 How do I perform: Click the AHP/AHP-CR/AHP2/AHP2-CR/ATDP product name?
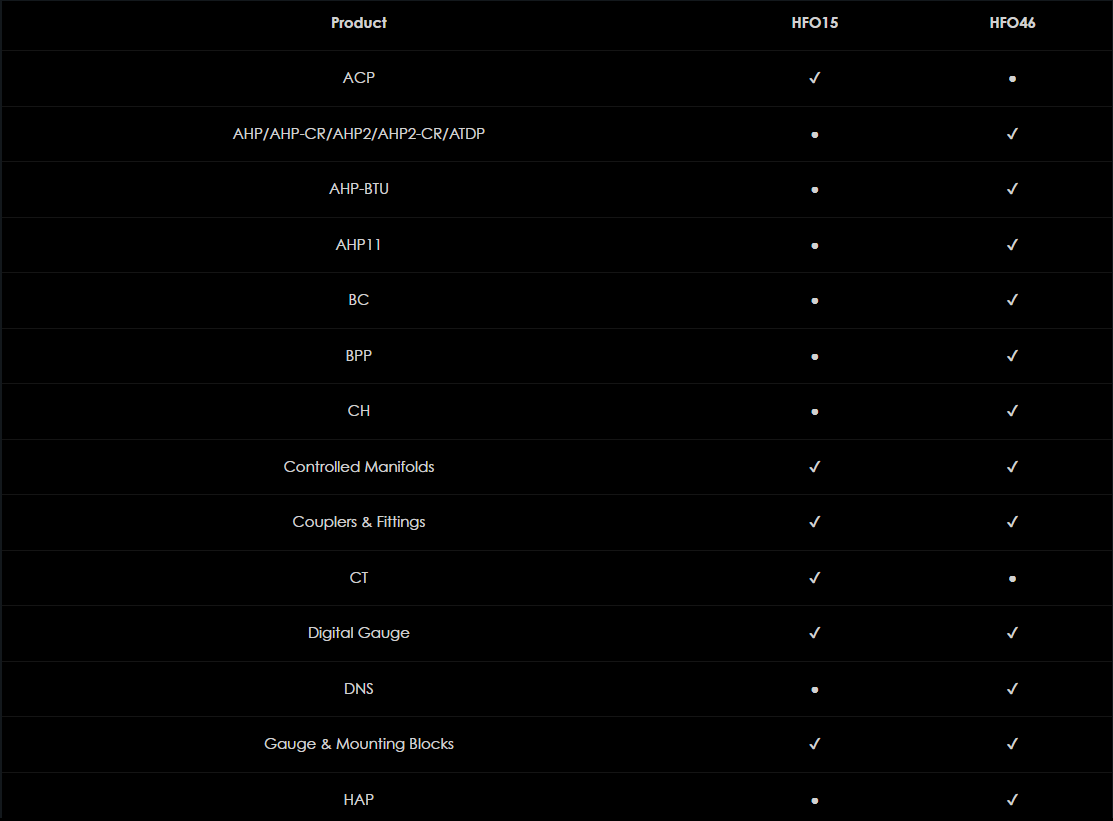tap(358, 133)
